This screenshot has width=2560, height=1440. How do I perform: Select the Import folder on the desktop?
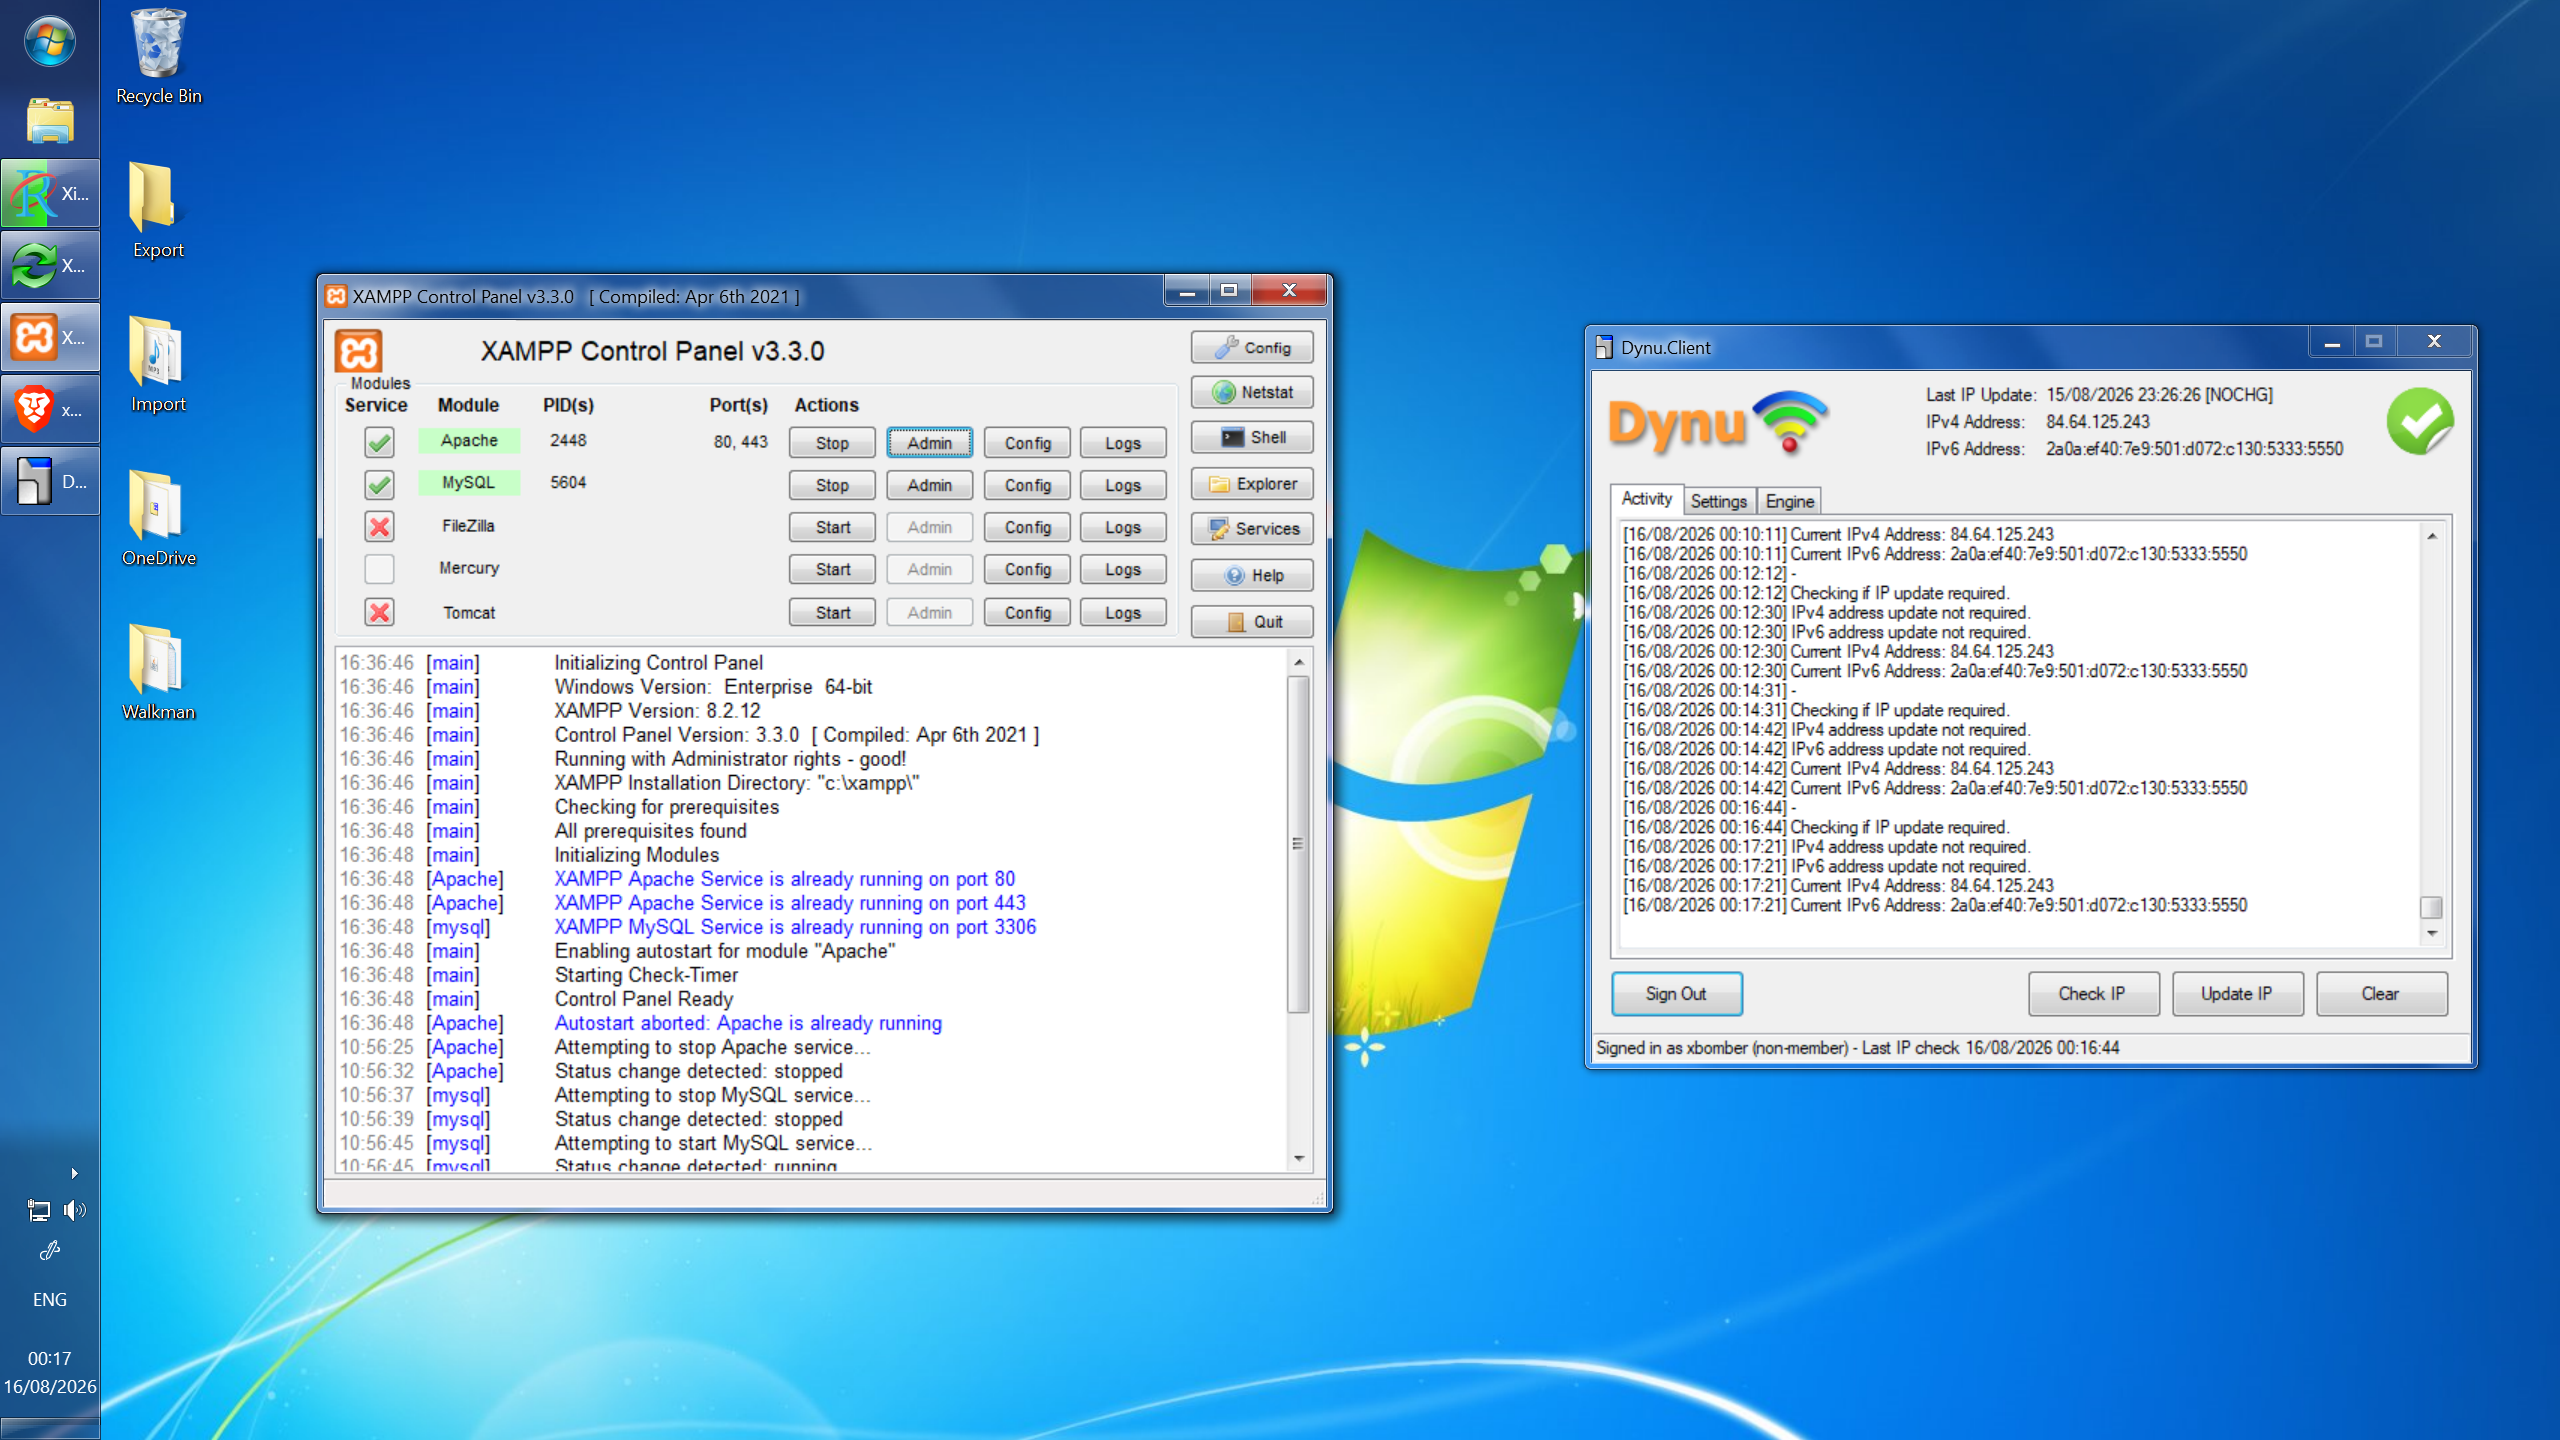point(158,365)
